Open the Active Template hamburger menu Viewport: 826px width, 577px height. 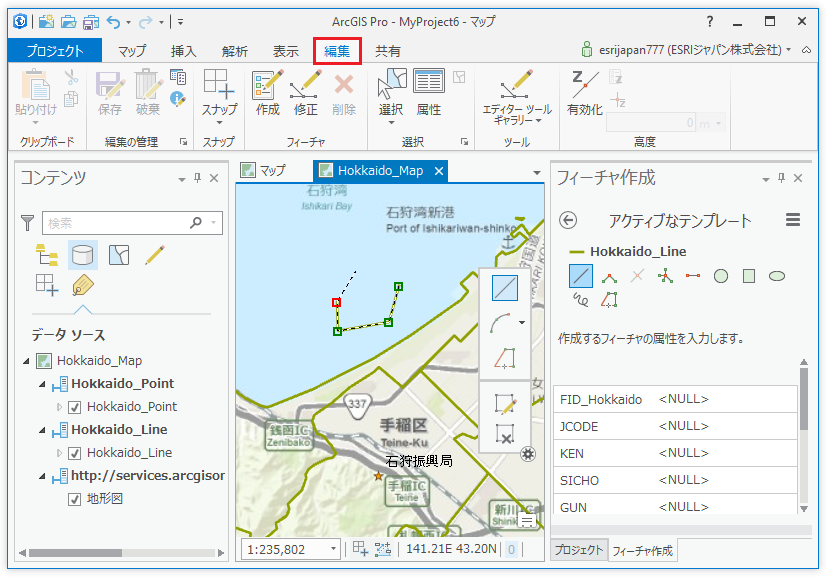click(x=793, y=220)
